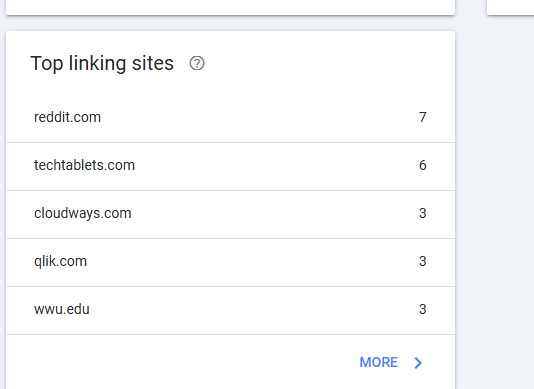Image resolution: width=534 pixels, height=389 pixels.
Task: Click the MORE button
Action: click(x=391, y=362)
